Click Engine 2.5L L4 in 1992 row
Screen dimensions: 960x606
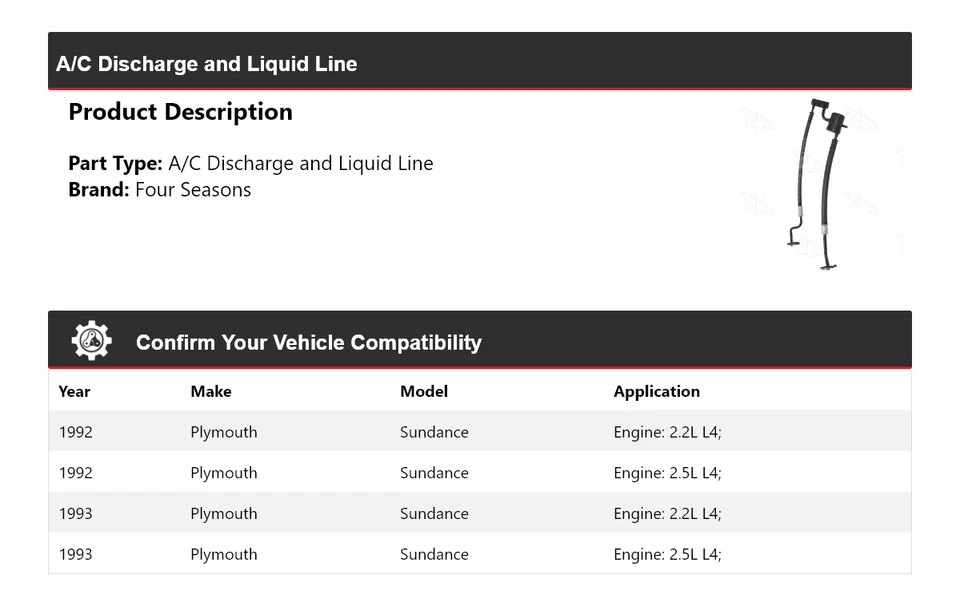point(667,473)
